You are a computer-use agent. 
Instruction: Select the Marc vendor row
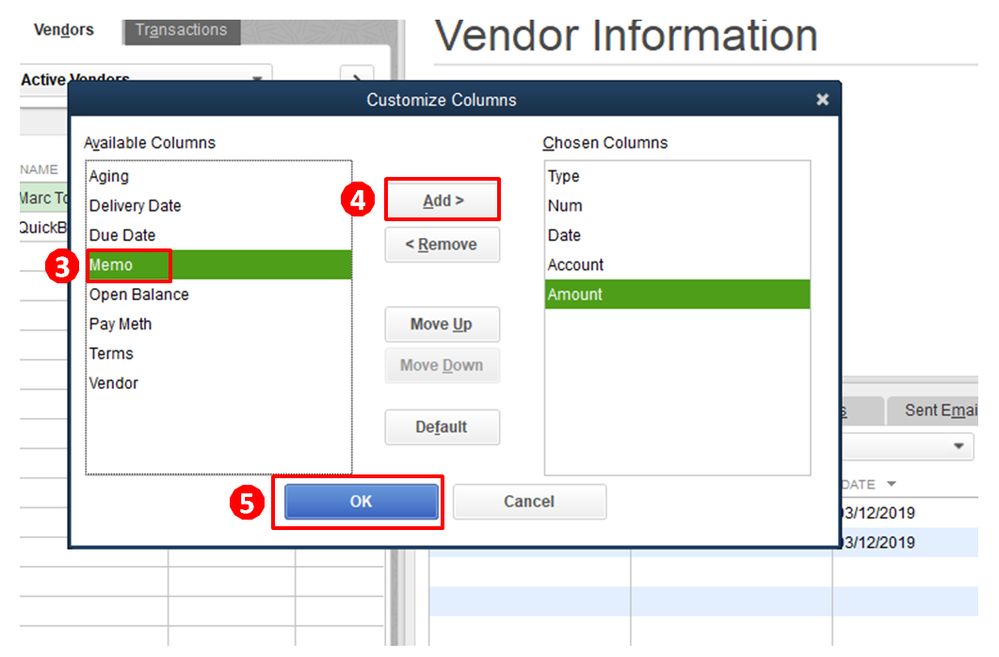tap(44, 198)
